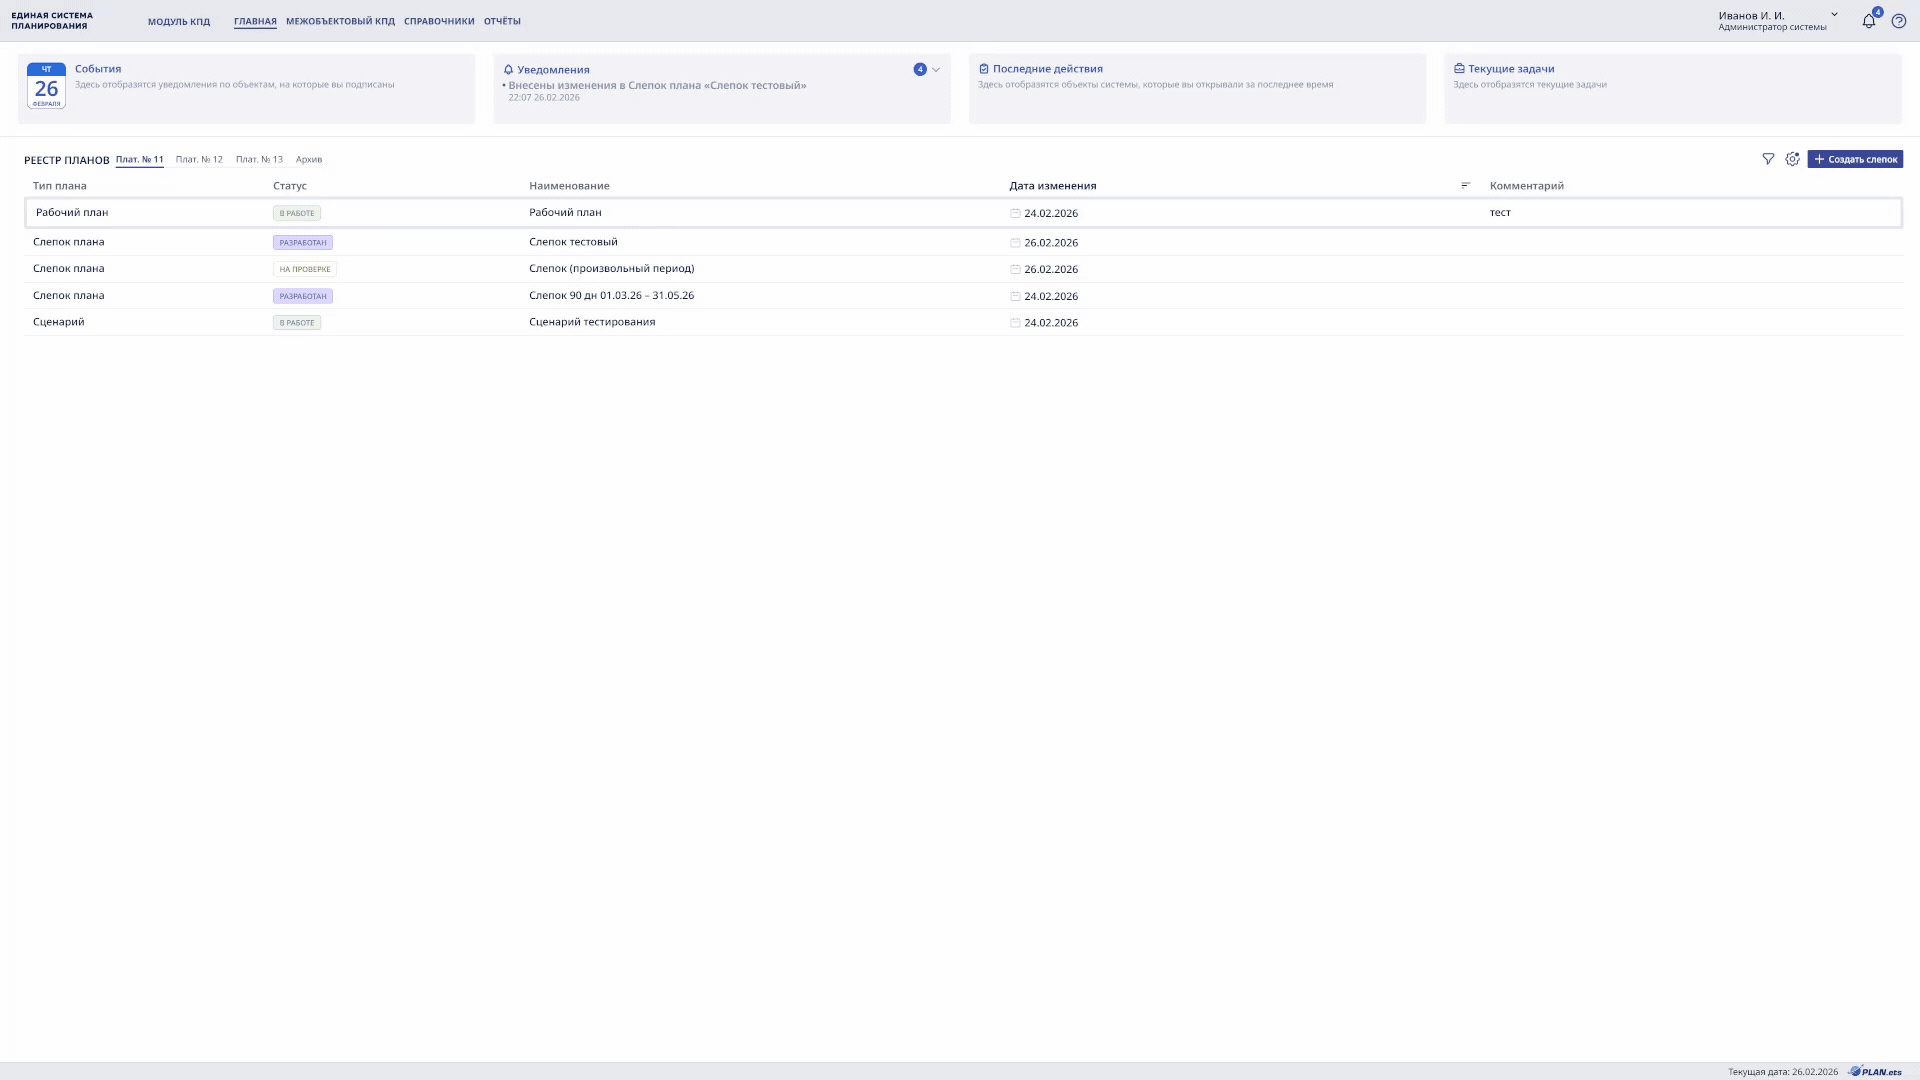The height and width of the screenshot is (1080, 1920).
Task: Switch to the Архив tab
Action: pos(309,159)
